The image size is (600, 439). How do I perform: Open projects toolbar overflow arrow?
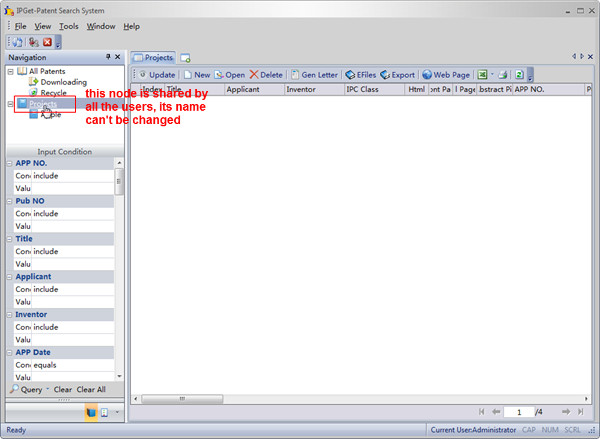530,75
